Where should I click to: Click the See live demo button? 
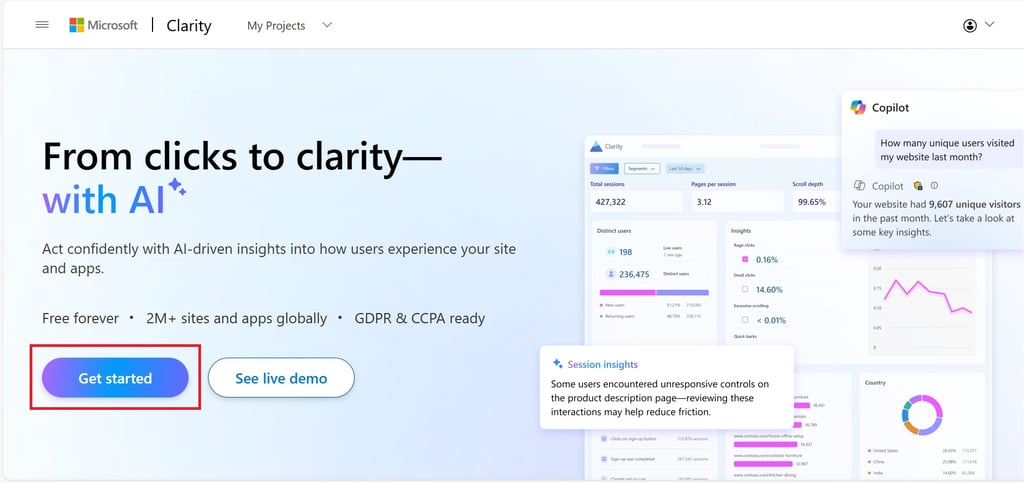pos(281,378)
